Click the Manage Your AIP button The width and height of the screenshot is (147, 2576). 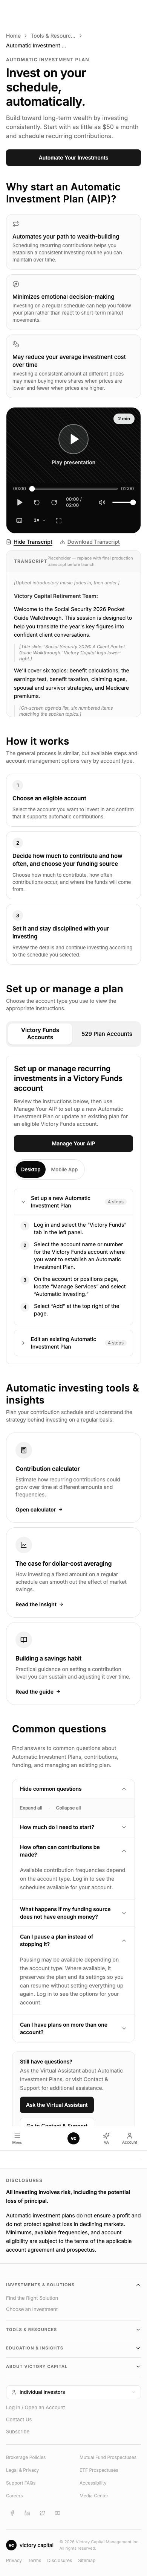click(x=73, y=1143)
